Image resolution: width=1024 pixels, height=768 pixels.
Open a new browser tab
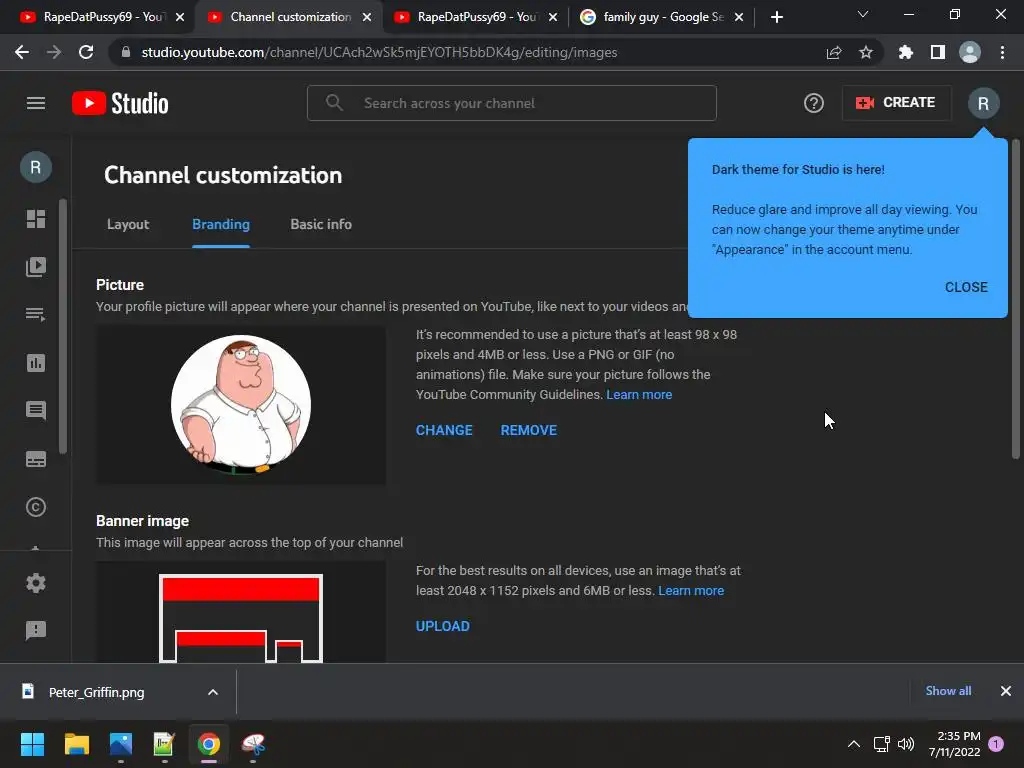(776, 18)
